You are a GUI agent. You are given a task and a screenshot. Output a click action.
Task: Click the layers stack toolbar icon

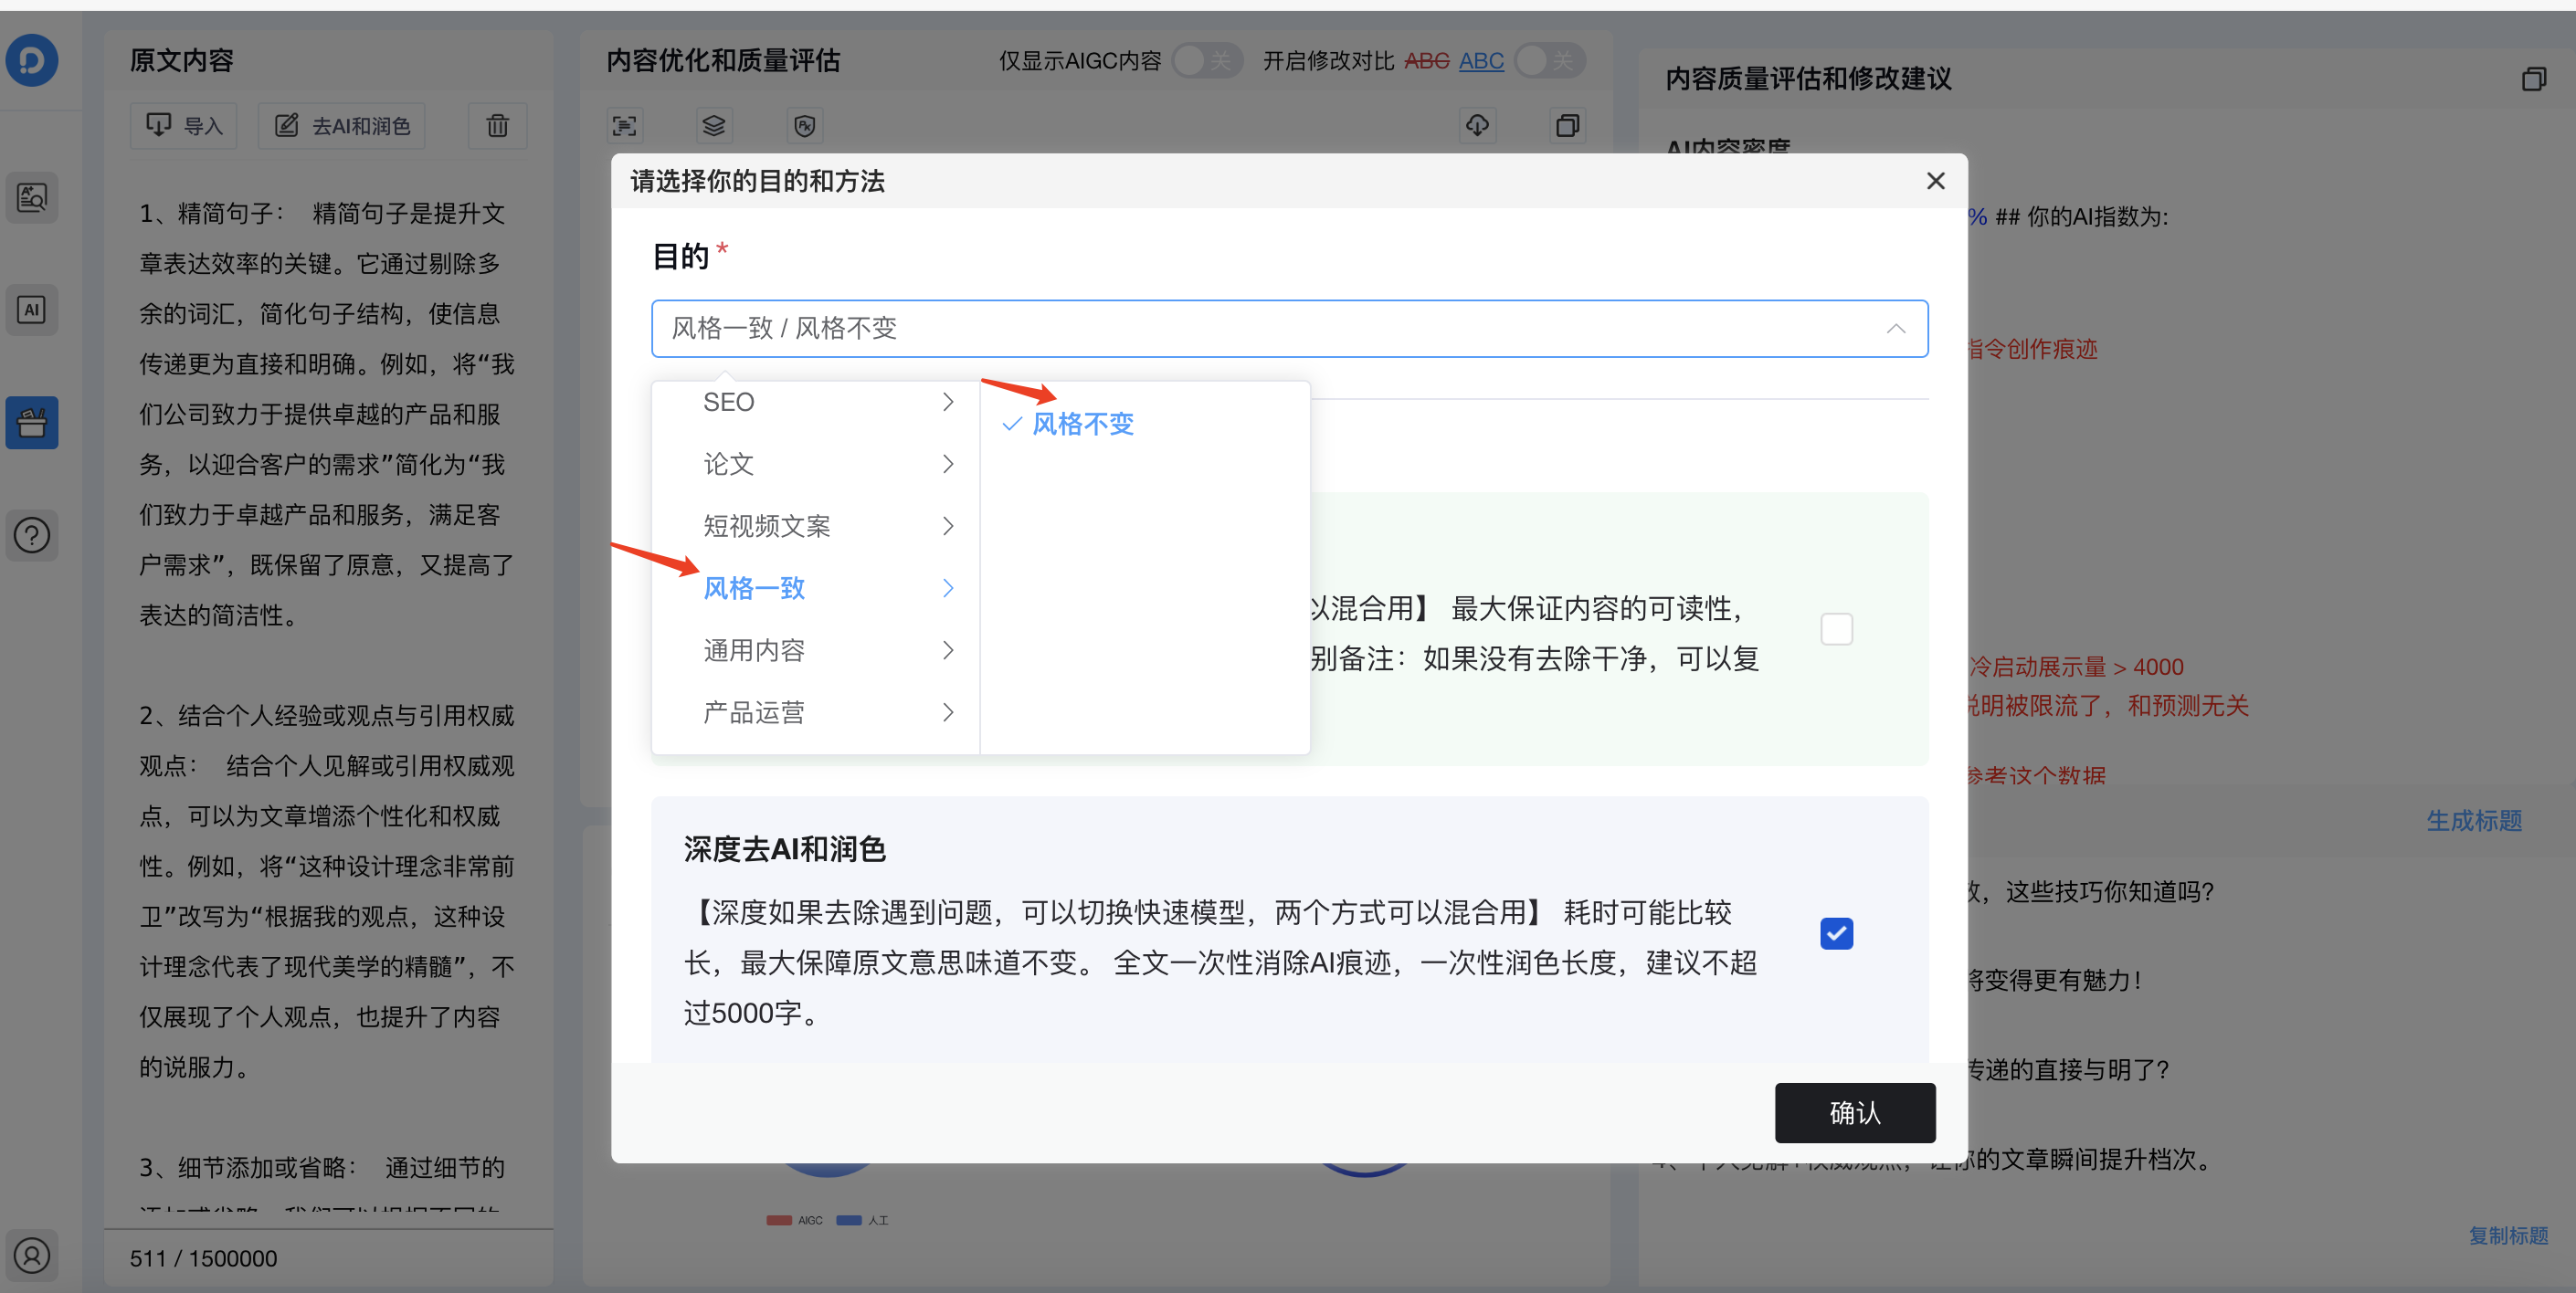[713, 126]
